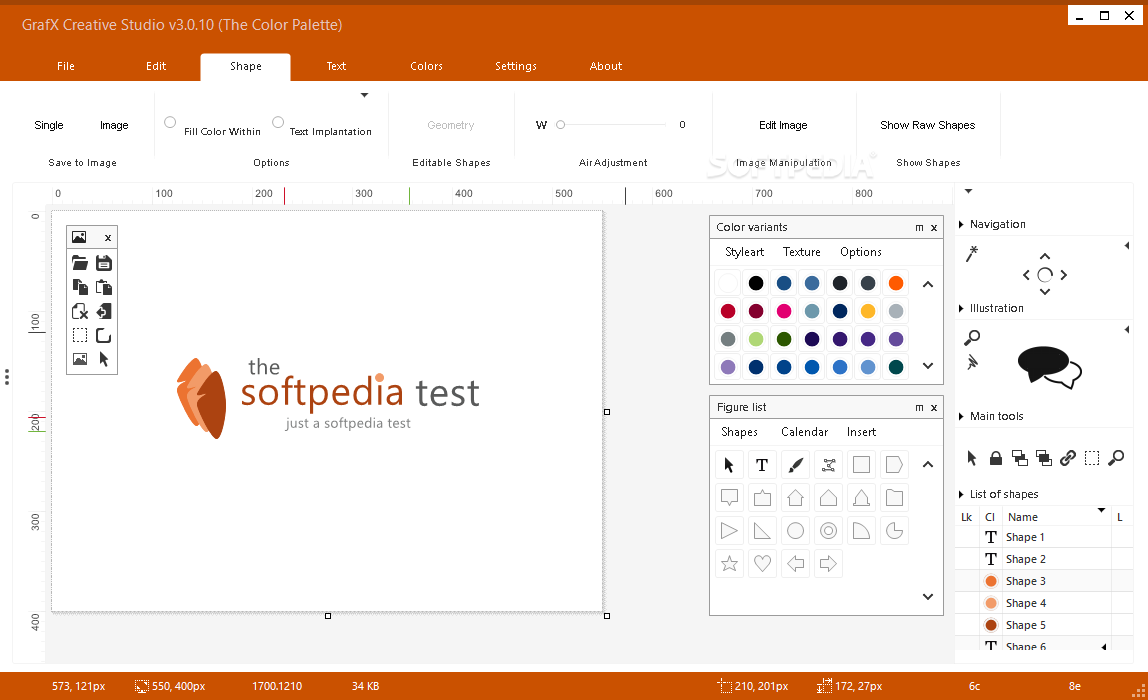Click the save disk icon in floating toolbox
This screenshot has width=1148, height=700.
tap(104, 263)
